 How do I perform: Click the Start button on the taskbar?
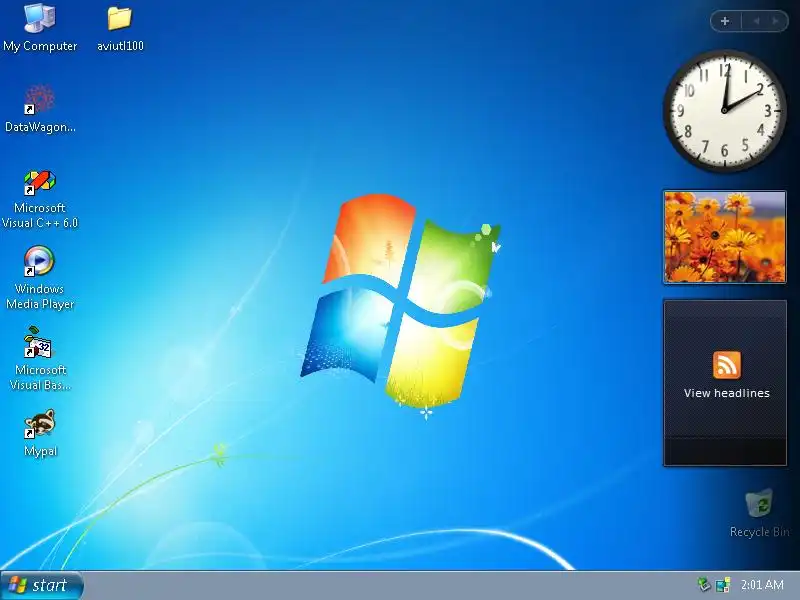click(x=41, y=585)
